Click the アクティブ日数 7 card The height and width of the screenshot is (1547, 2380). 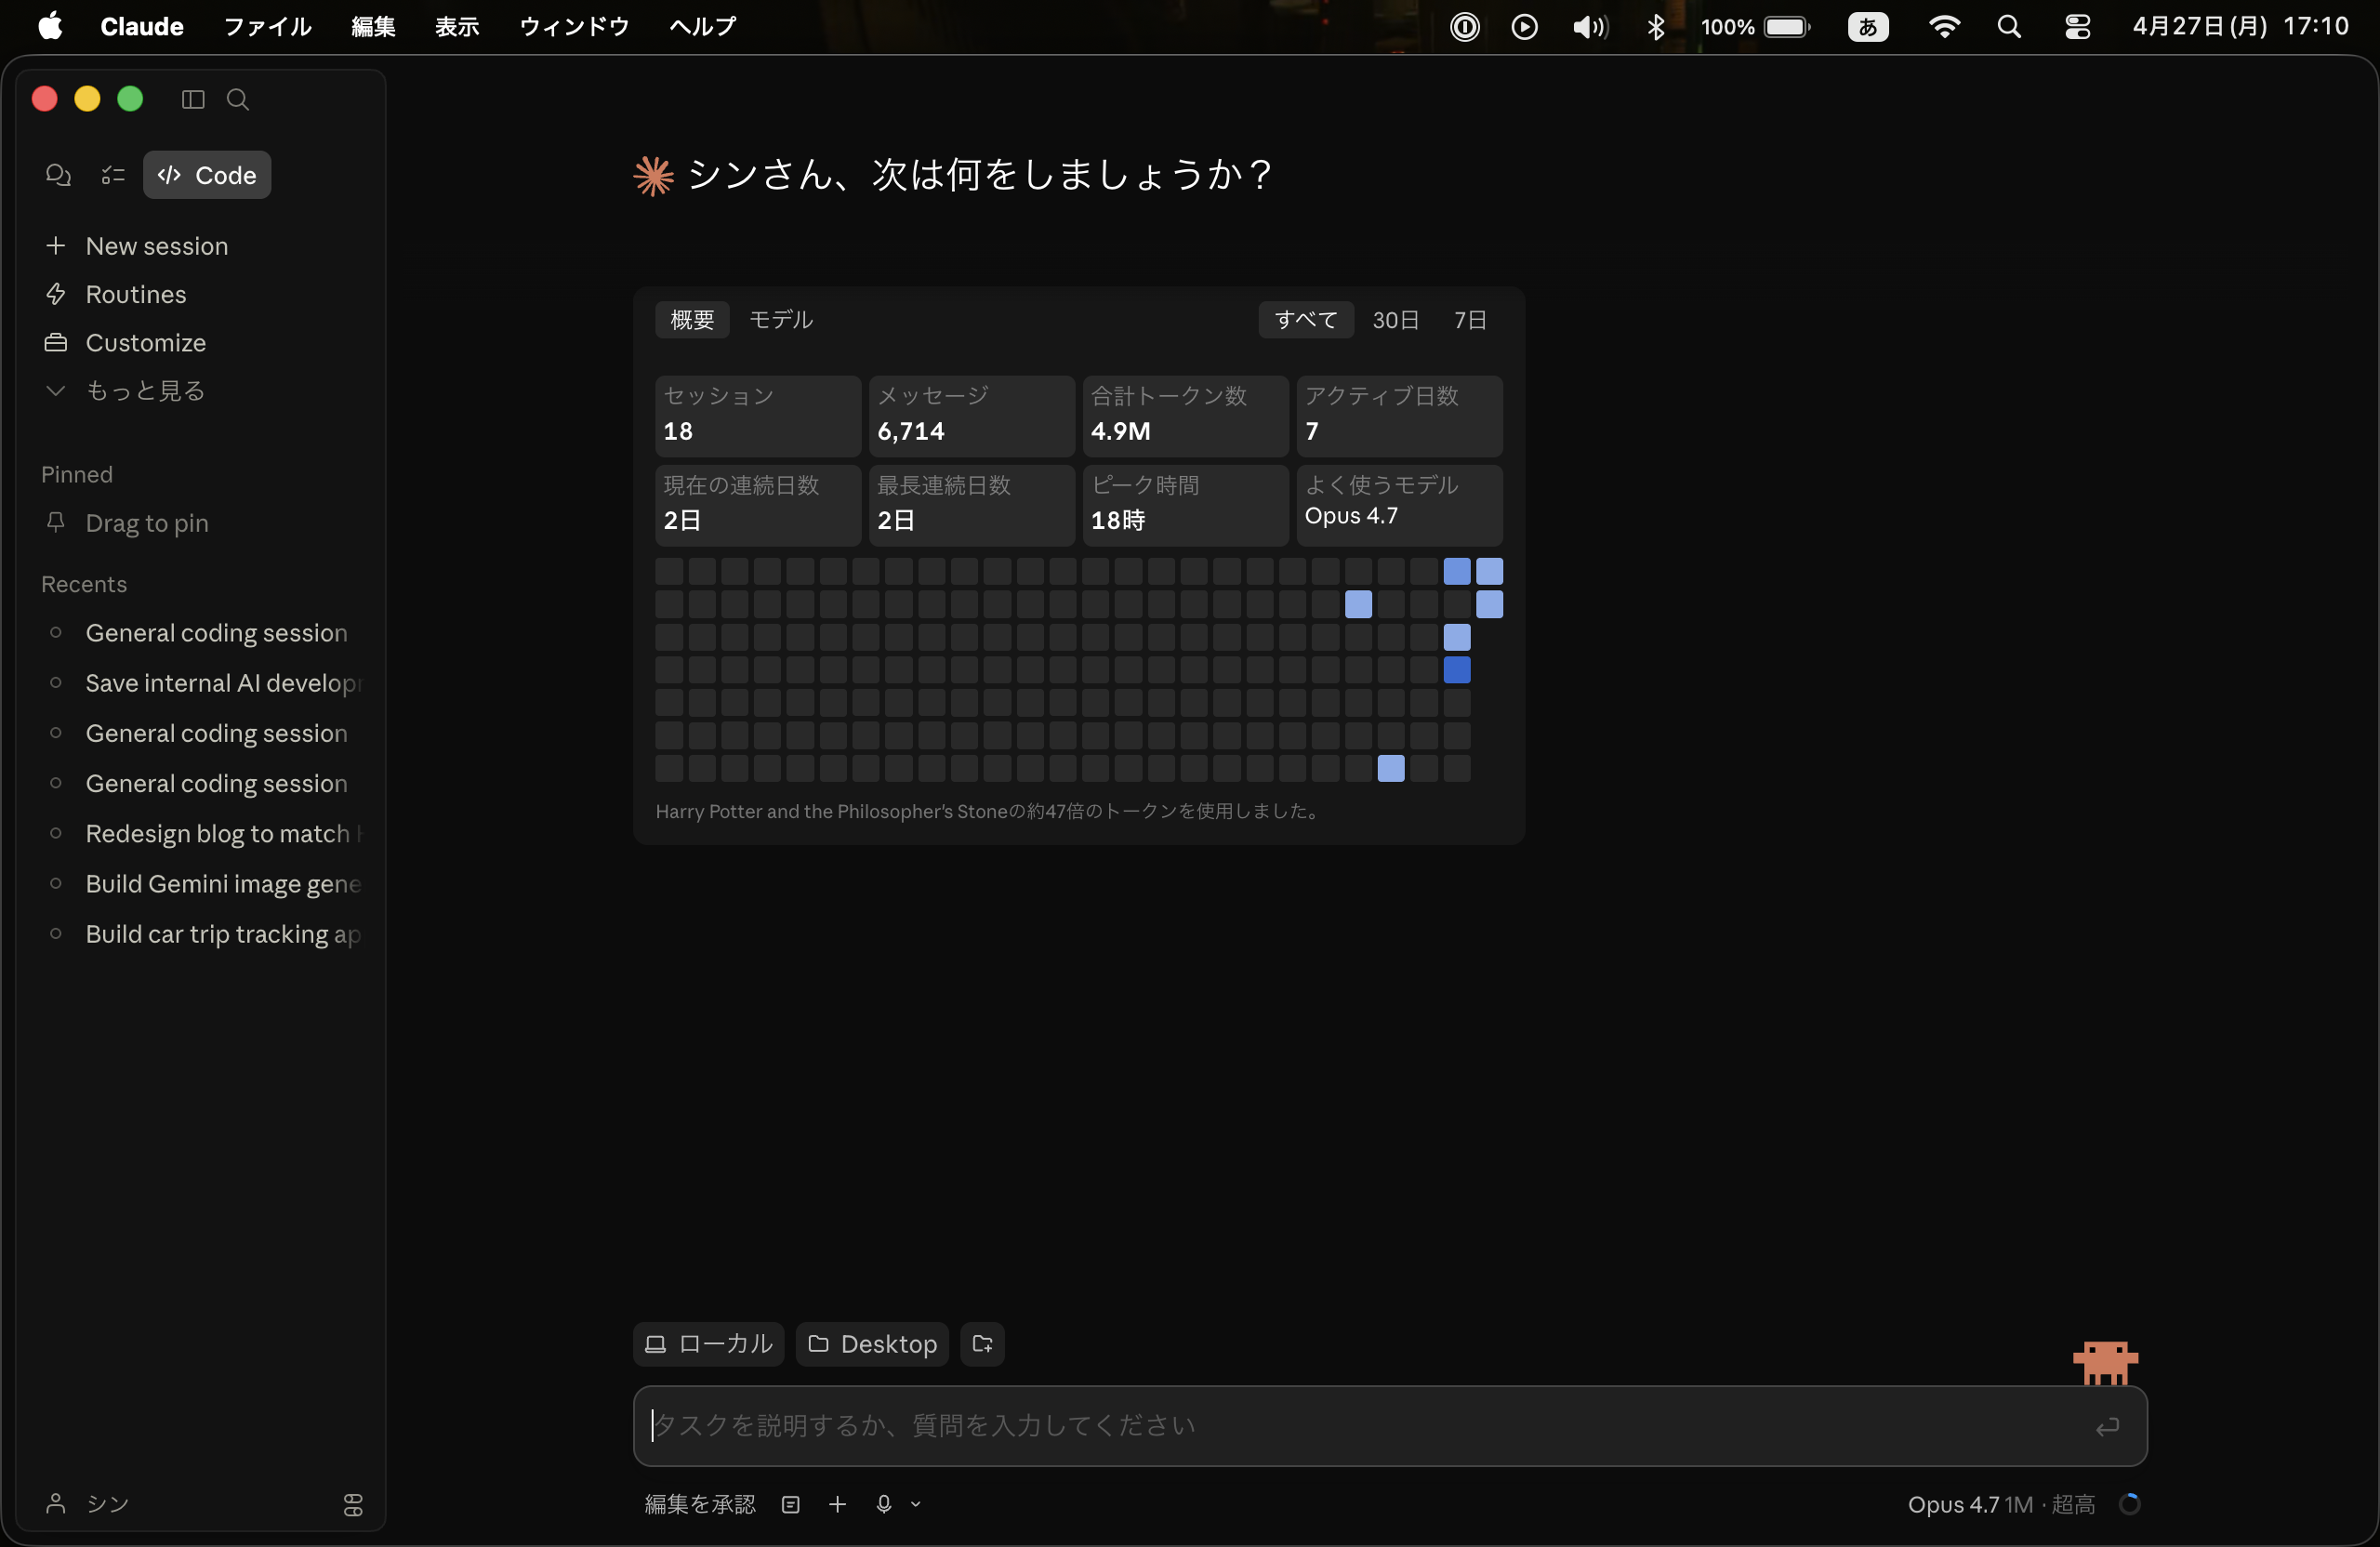click(x=1400, y=416)
